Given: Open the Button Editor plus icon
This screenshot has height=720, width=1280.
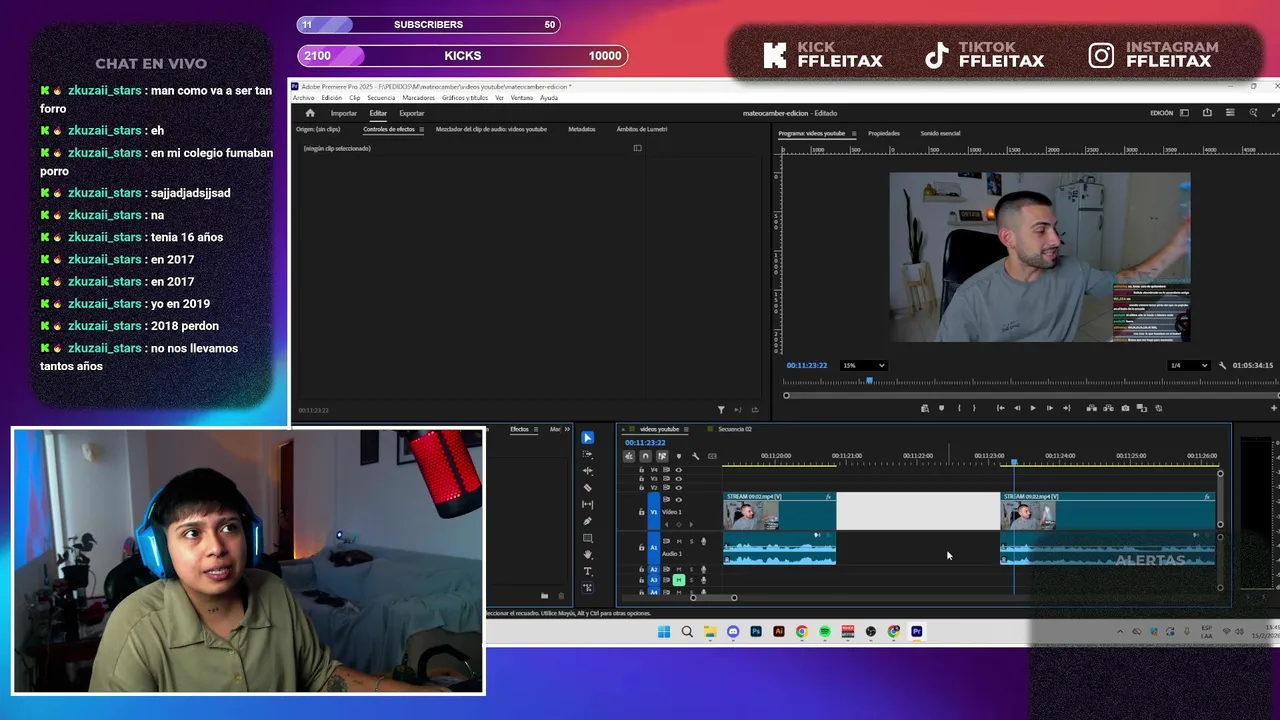Looking at the screenshot, I should (1273, 408).
